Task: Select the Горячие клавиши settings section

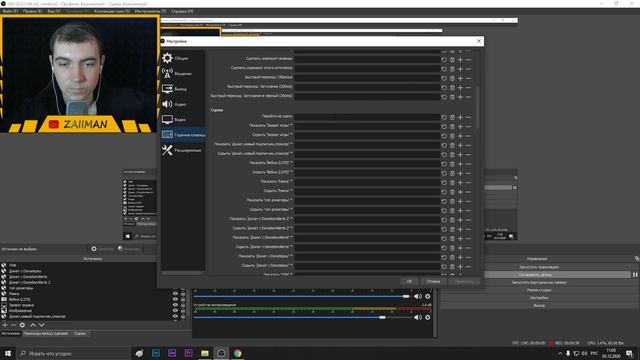Action: coord(183,135)
